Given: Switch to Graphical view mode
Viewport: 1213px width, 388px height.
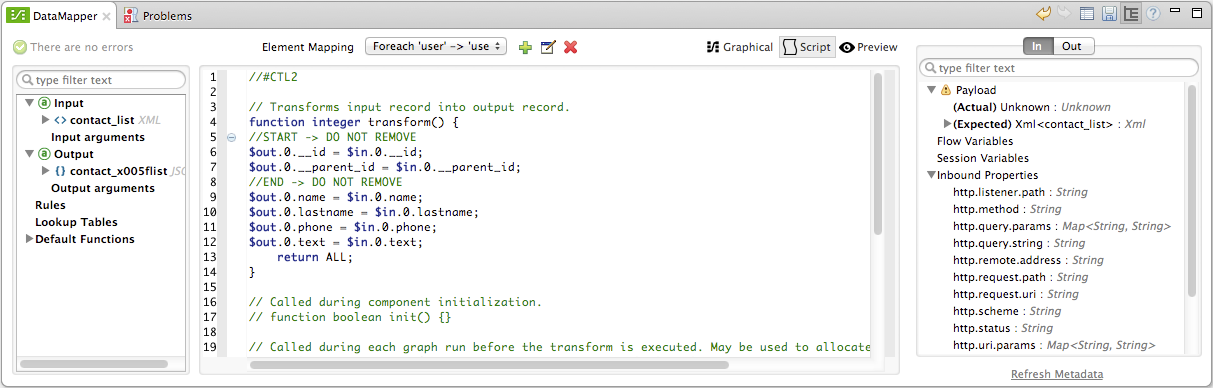Looking at the screenshot, I should [x=740, y=47].
